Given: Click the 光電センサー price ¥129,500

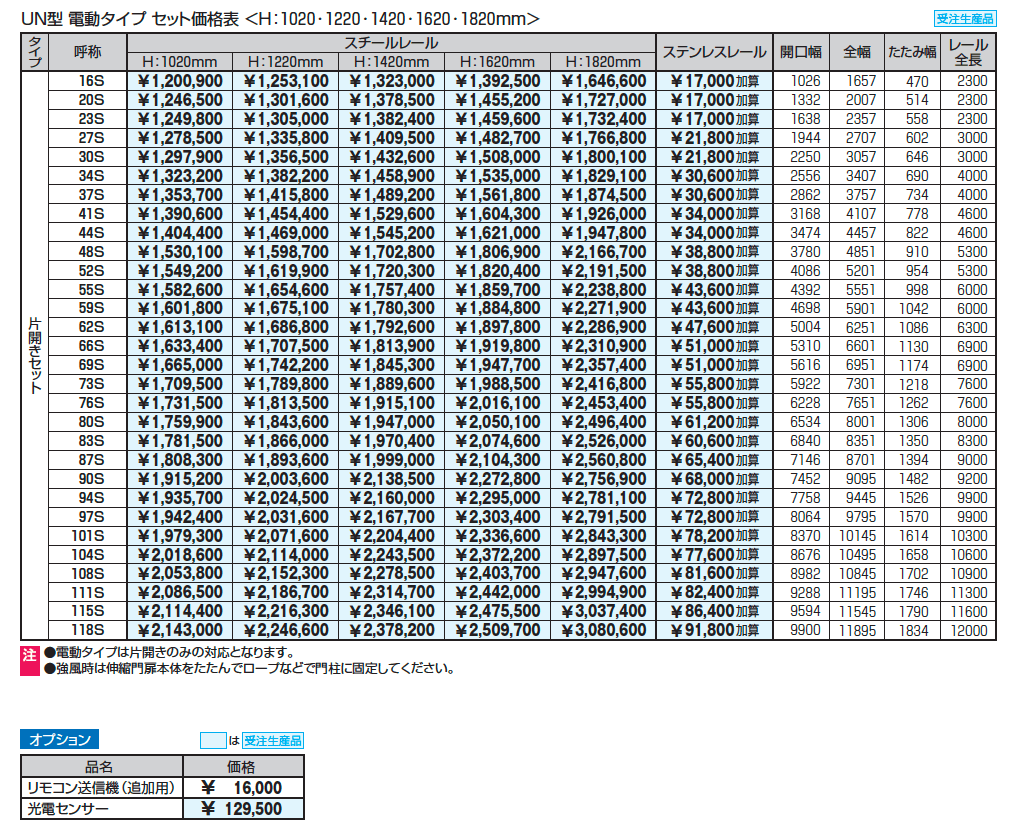Looking at the screenshot, I should pos(242,809).
